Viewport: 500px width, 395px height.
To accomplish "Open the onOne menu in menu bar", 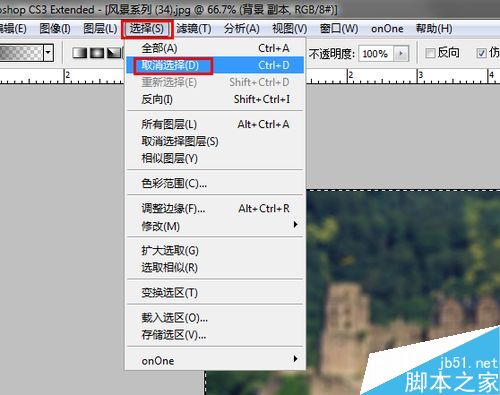I will 387,29.
